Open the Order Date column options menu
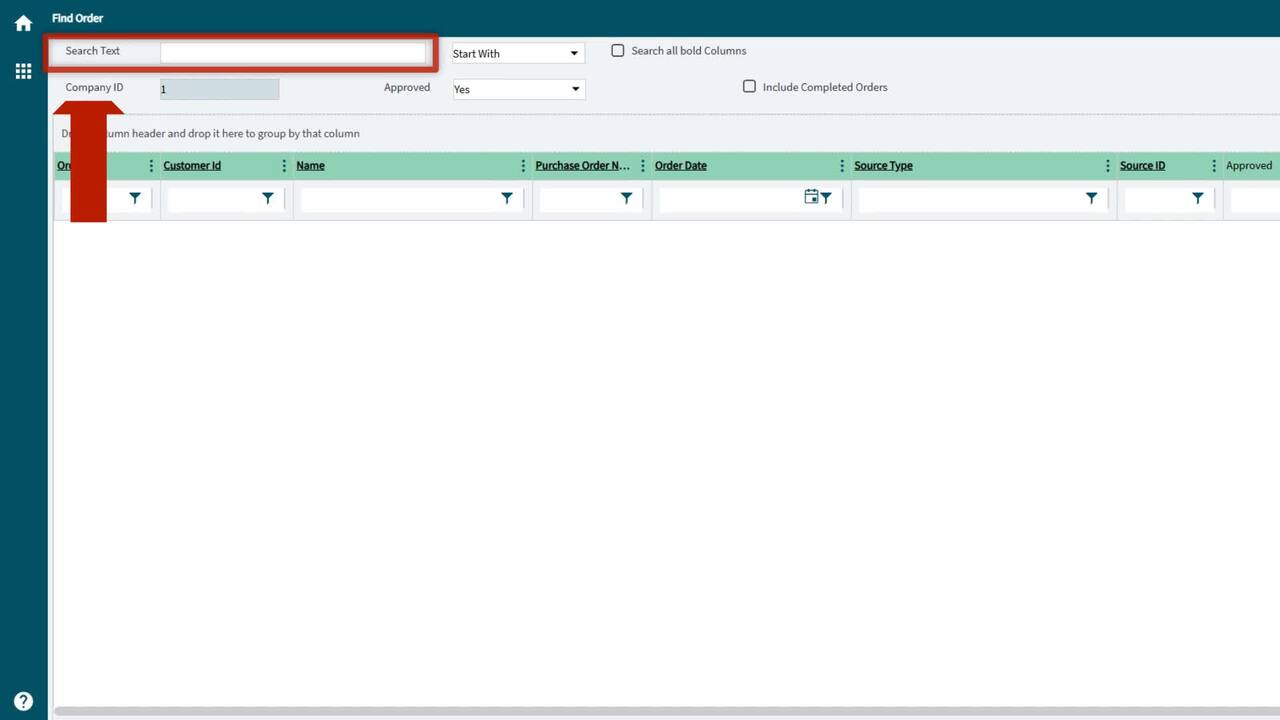This screenshot has height=720, width=1280. point(842,166)
